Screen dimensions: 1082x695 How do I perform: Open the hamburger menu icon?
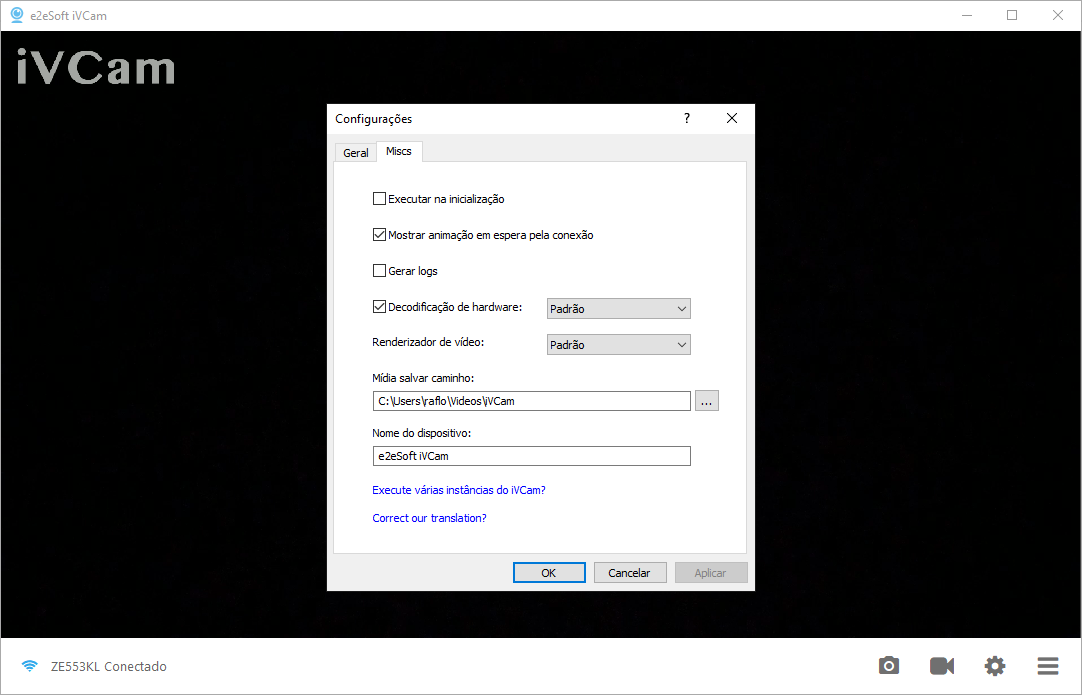coord(1047,666)
